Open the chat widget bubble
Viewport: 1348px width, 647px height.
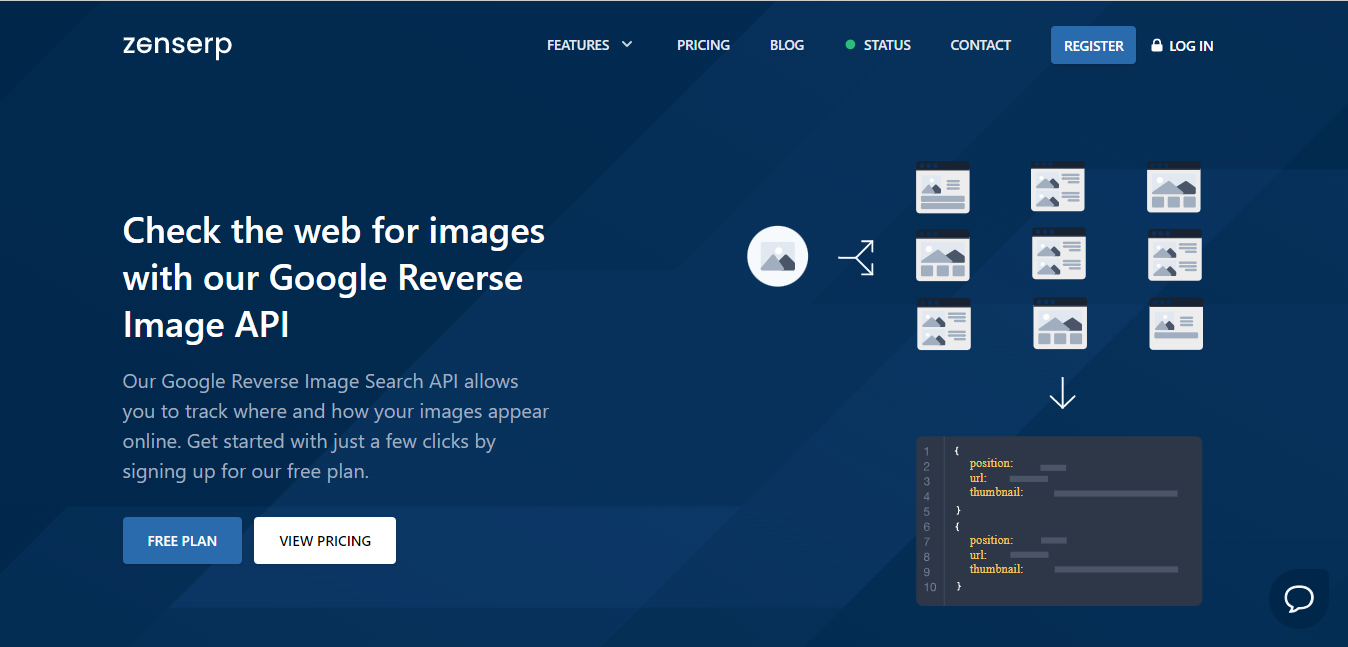(1299, 599)
